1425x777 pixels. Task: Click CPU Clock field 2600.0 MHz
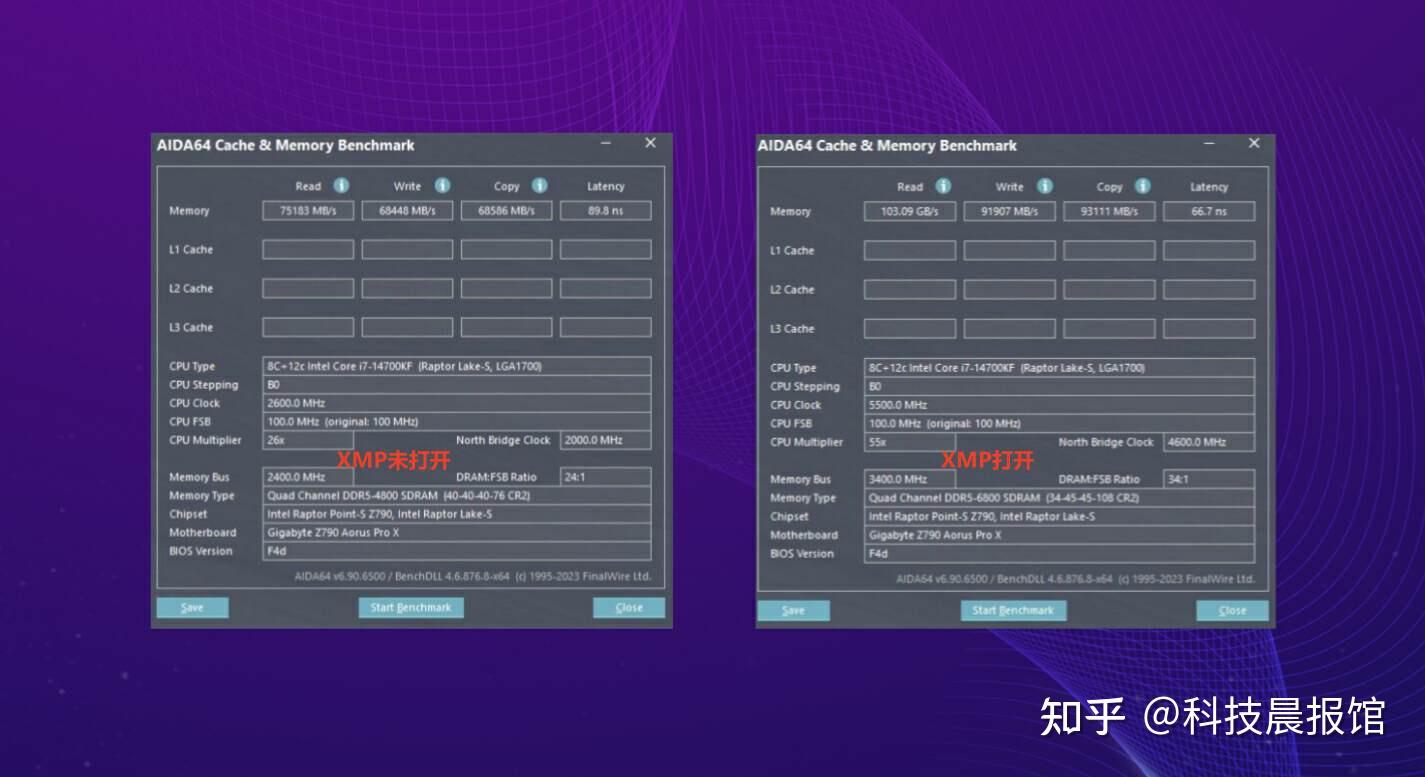(x=457, y=403)
